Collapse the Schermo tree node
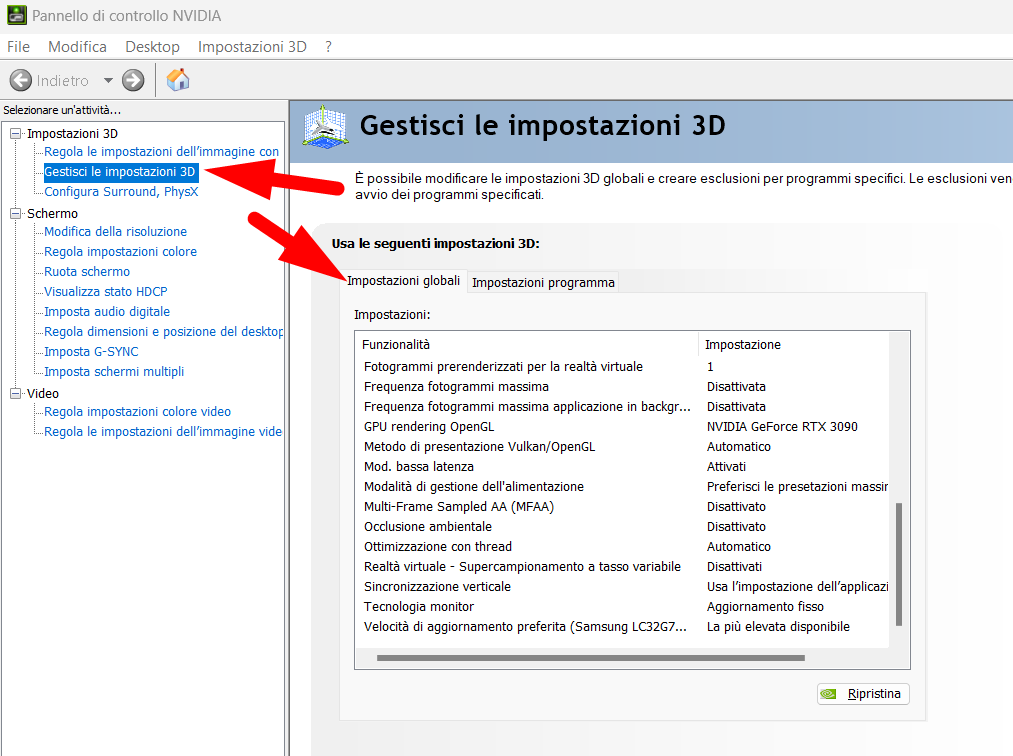Image resolution: width=1013 pixels, height=756 pixels. click(16, 214)
